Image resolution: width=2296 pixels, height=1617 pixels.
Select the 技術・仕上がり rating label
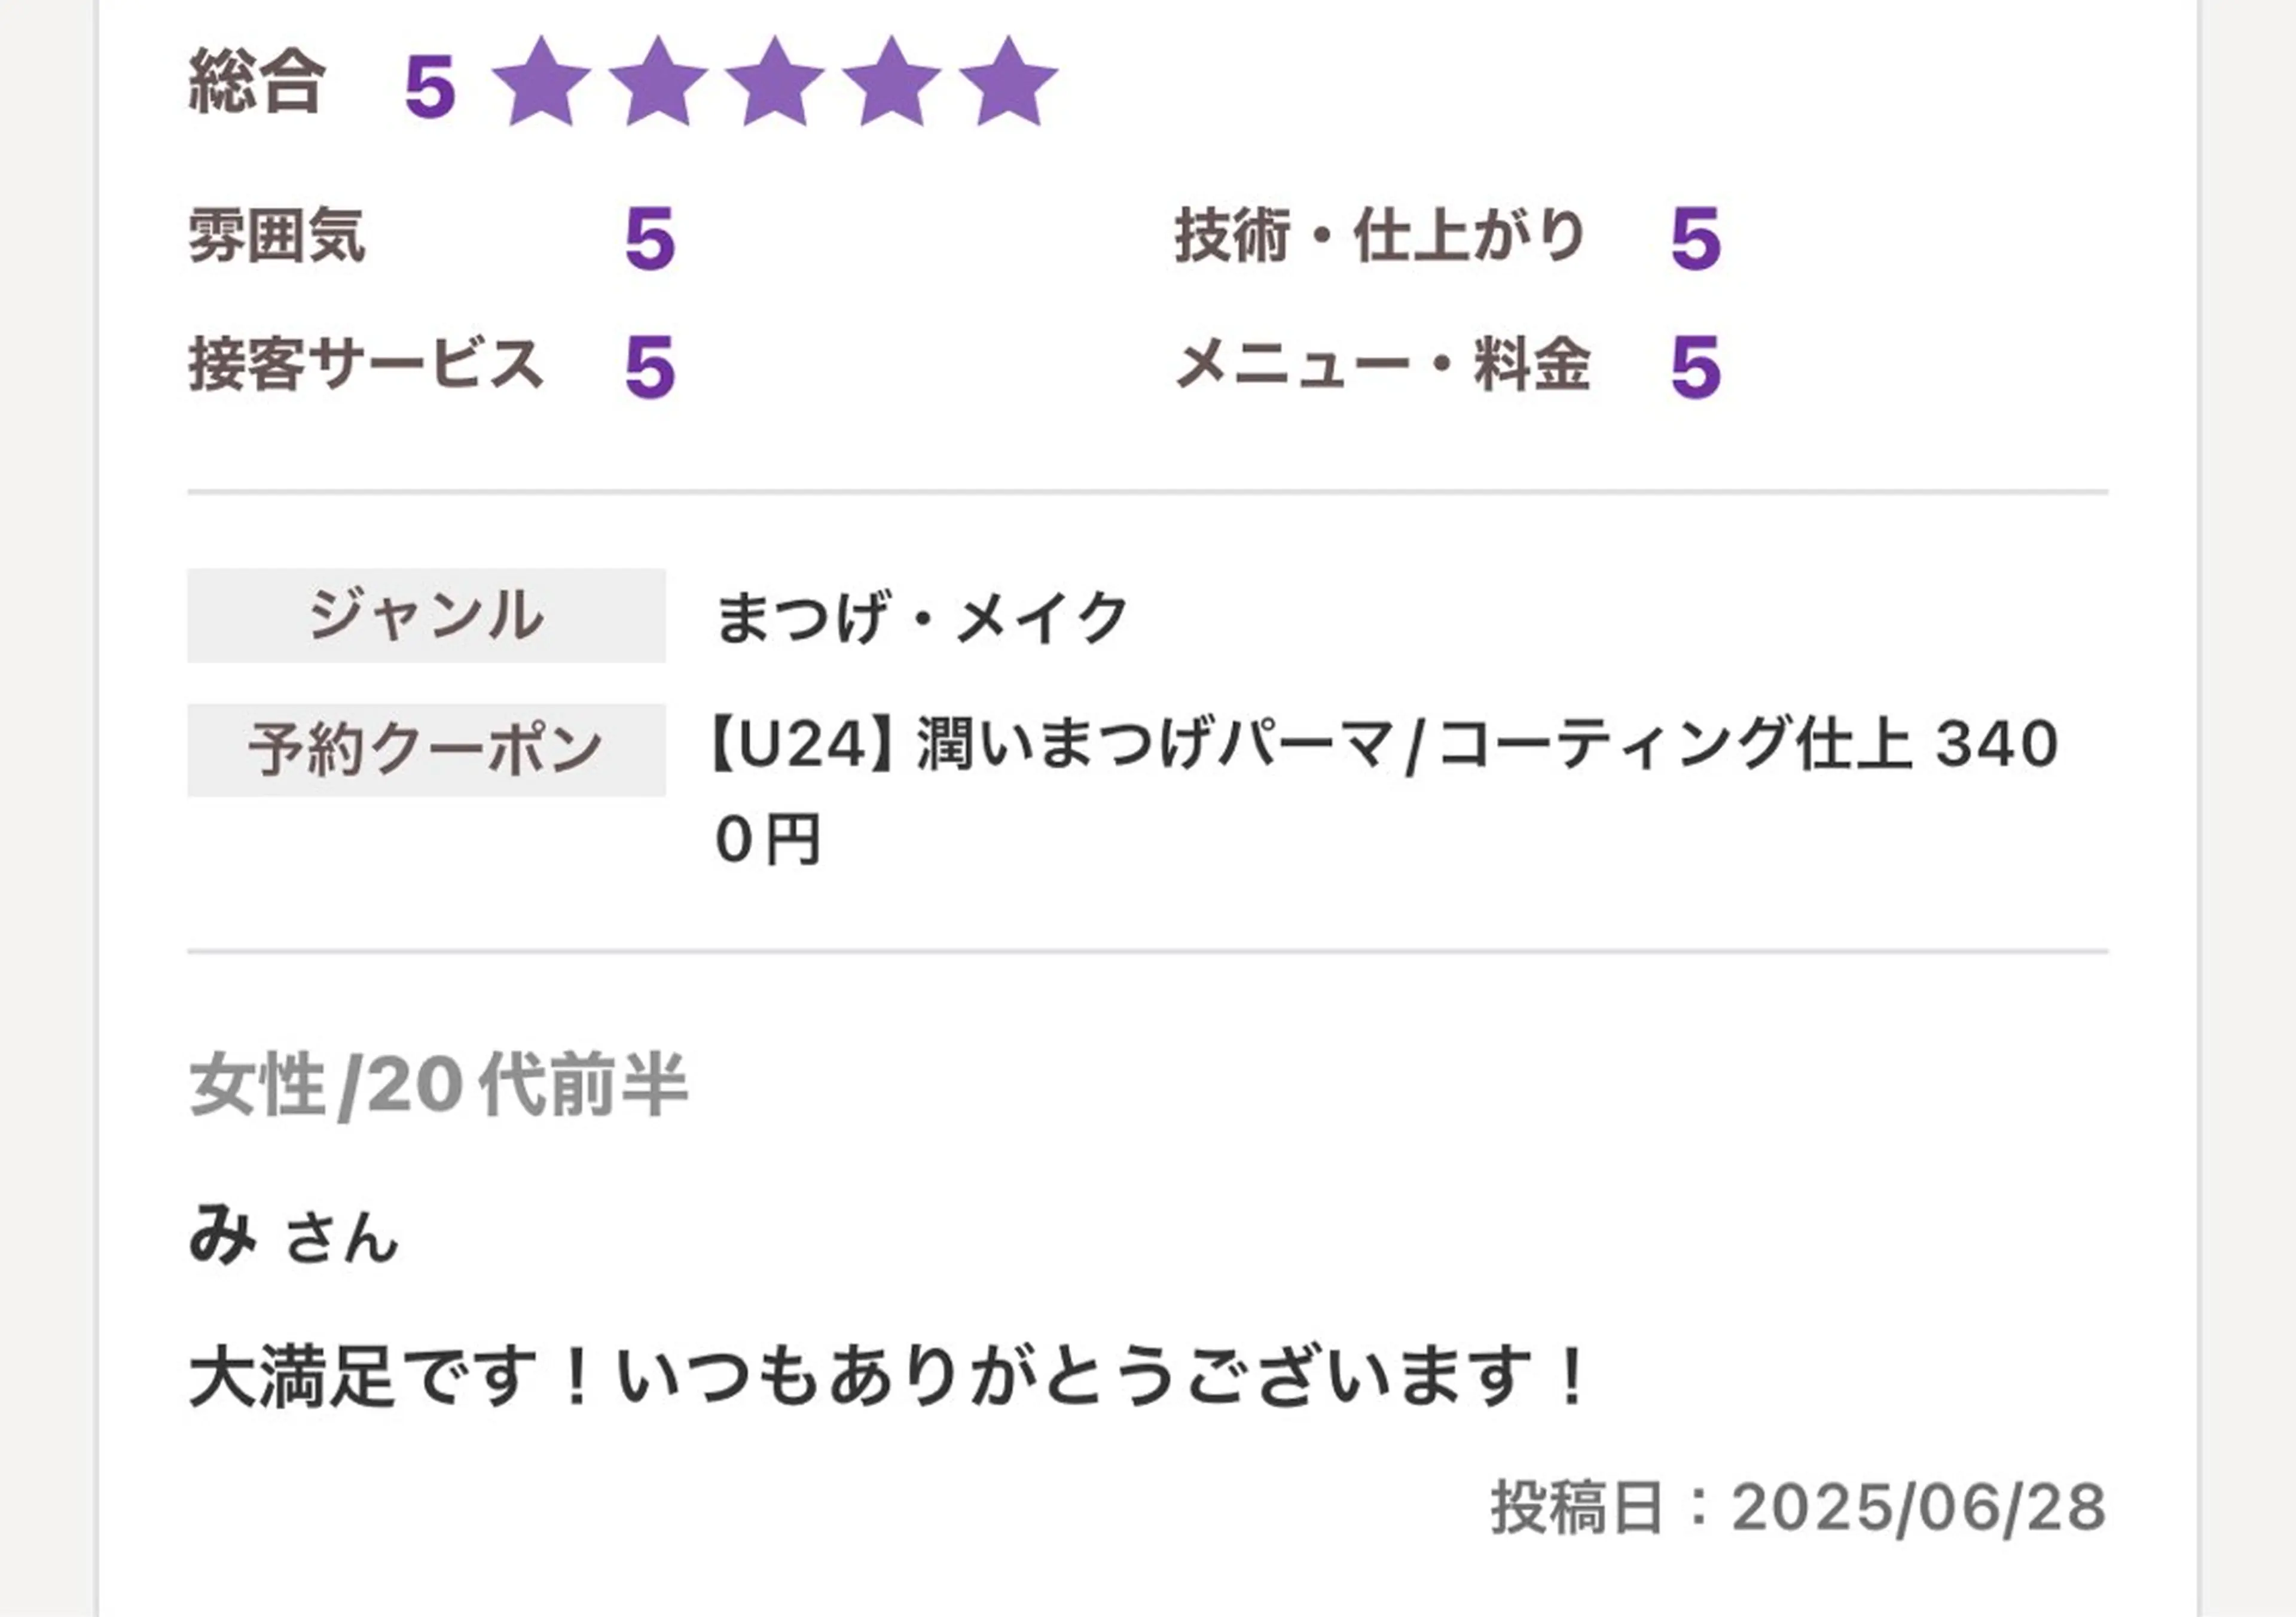point(1380,236)
